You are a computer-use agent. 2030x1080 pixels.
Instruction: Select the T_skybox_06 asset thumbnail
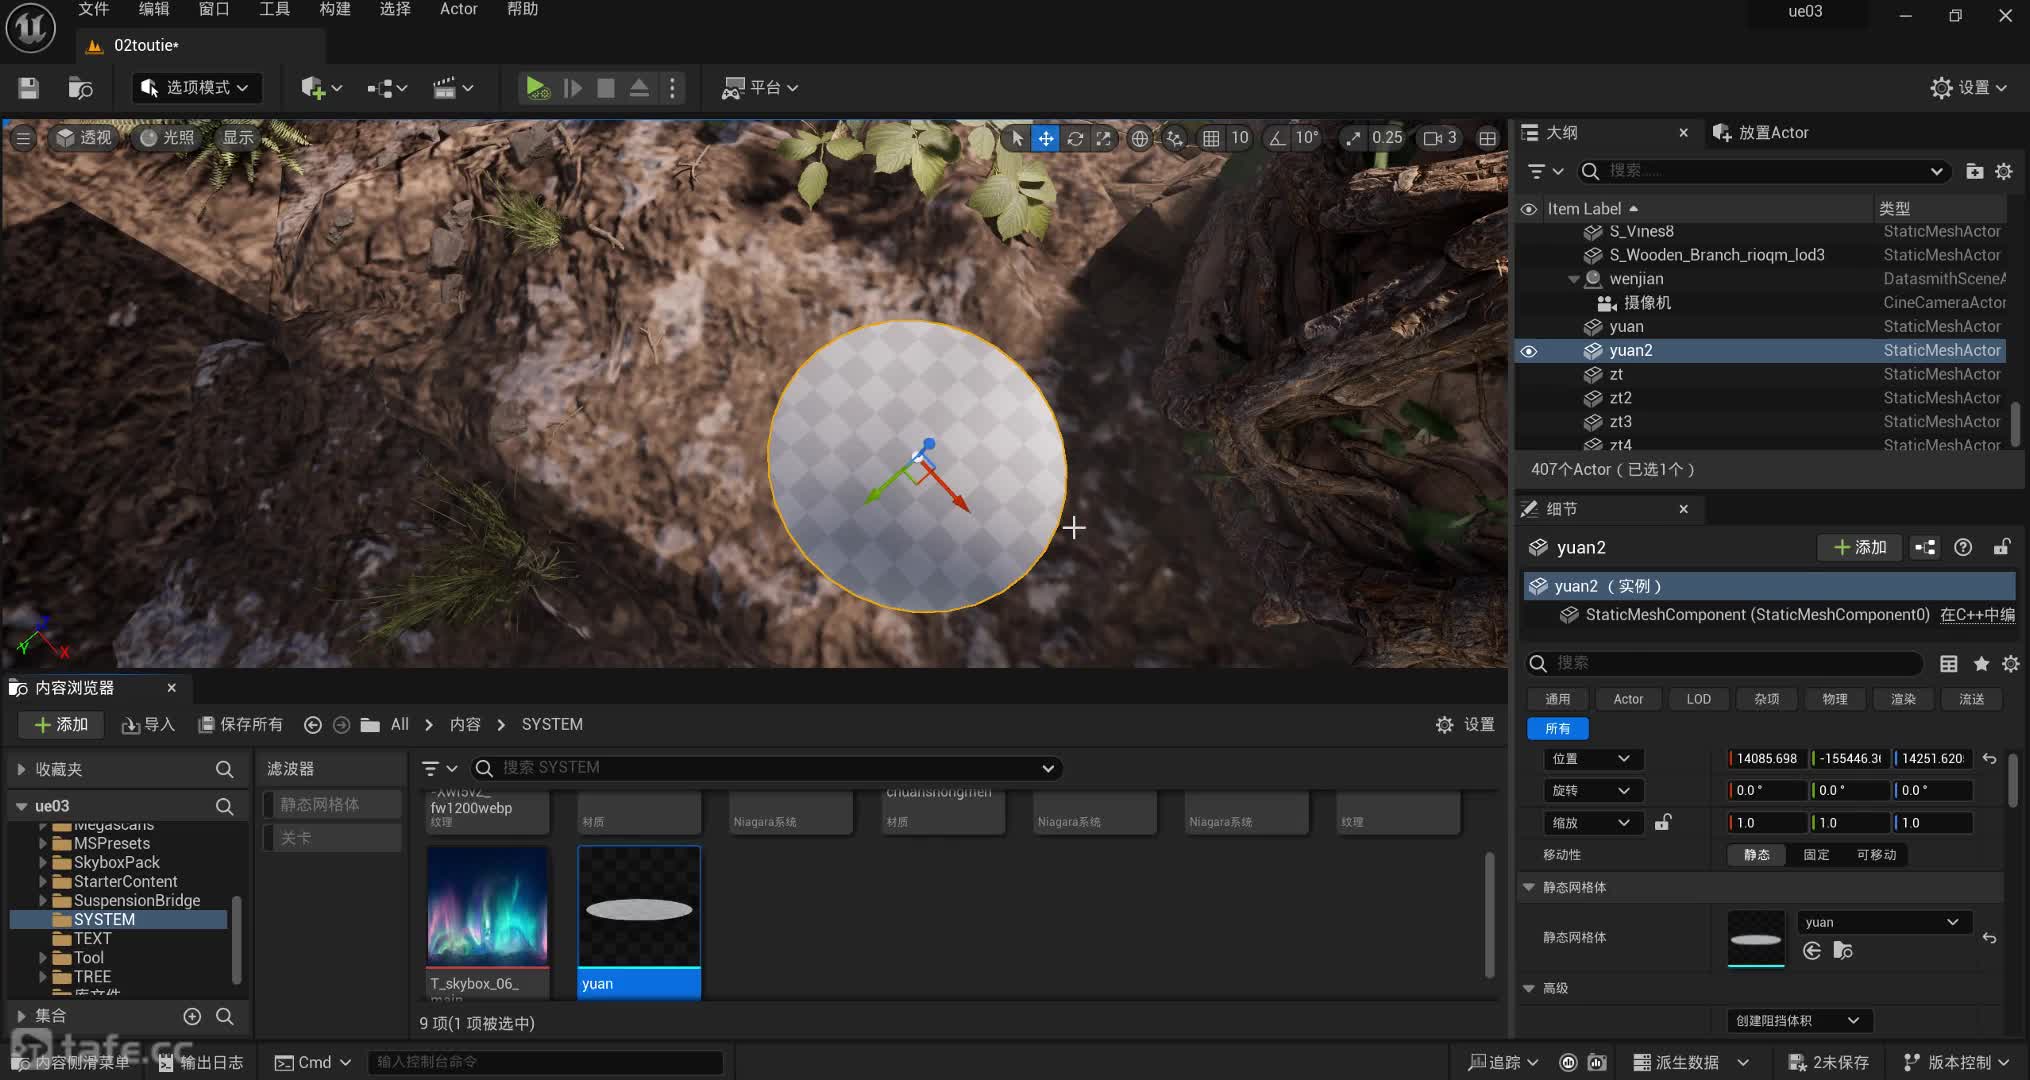click(487, 906)
